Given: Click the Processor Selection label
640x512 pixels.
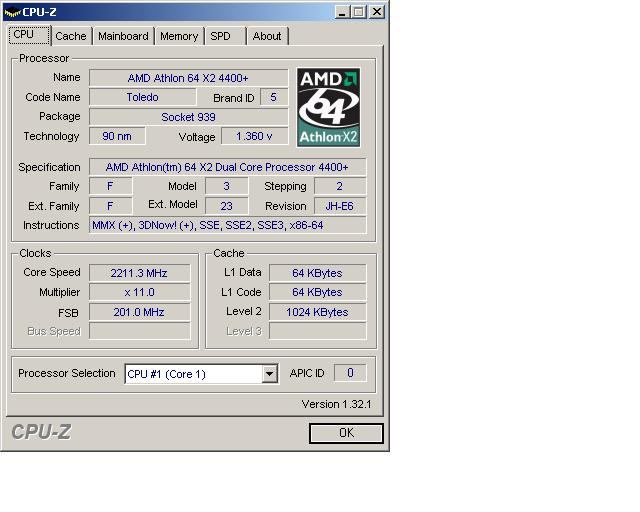Looking at the screenshot, I should coord(67,373).
